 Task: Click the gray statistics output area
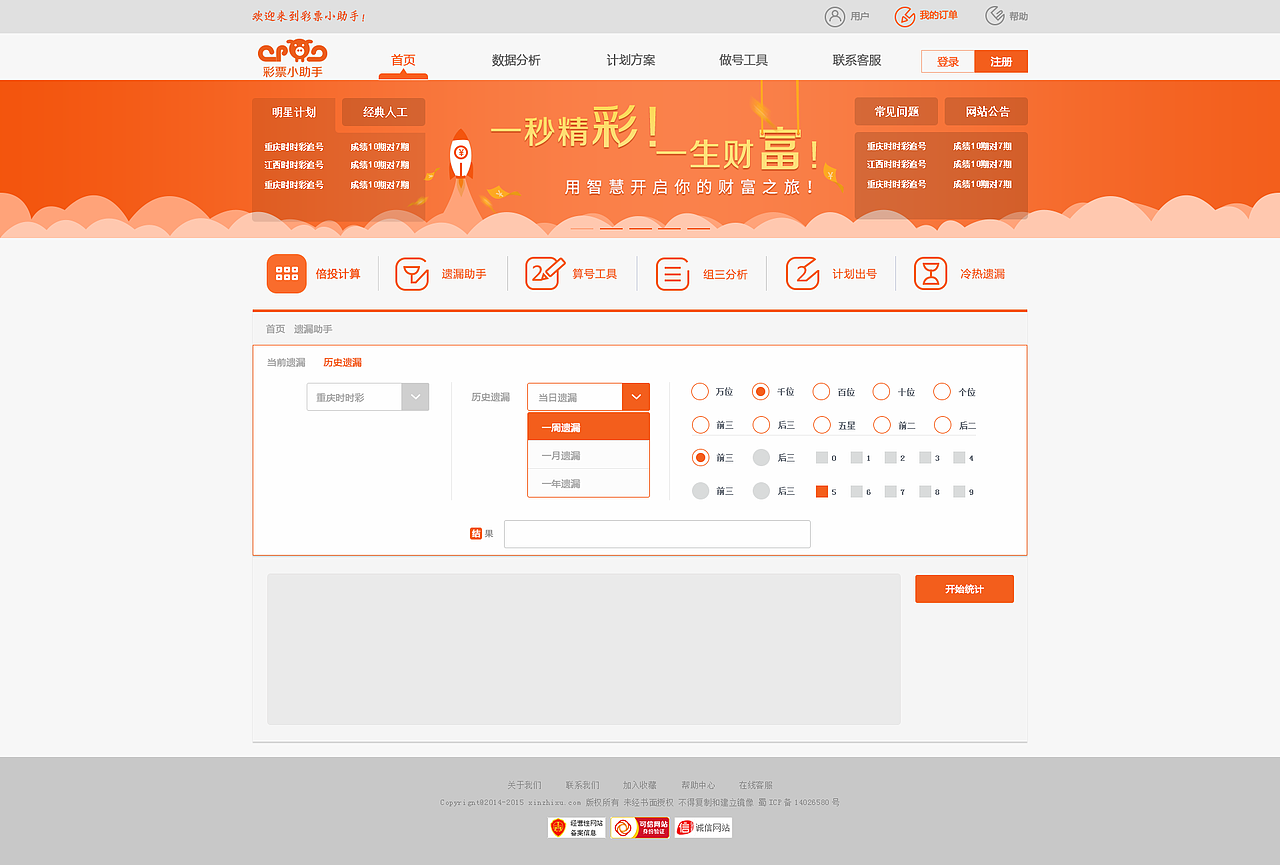point(584,649)
